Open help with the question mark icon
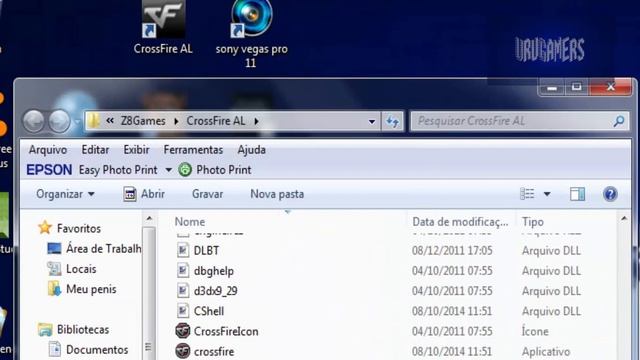The image size is (640, 360). (610, 194)
